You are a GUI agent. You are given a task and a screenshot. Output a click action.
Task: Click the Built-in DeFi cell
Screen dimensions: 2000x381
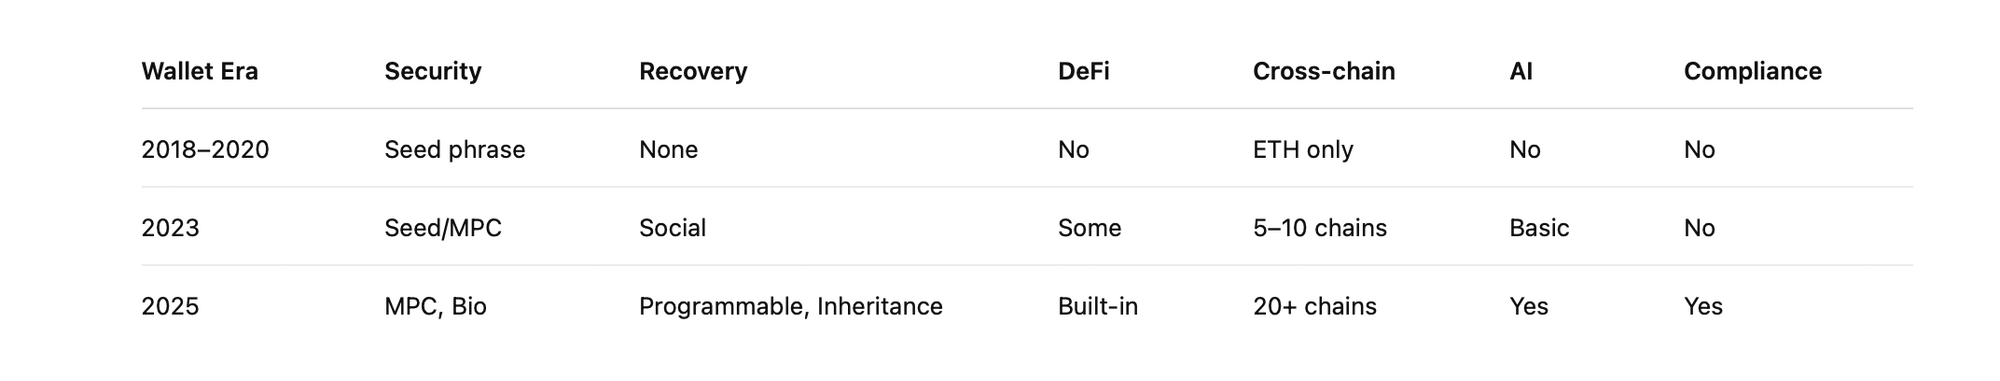[1098, 305]
